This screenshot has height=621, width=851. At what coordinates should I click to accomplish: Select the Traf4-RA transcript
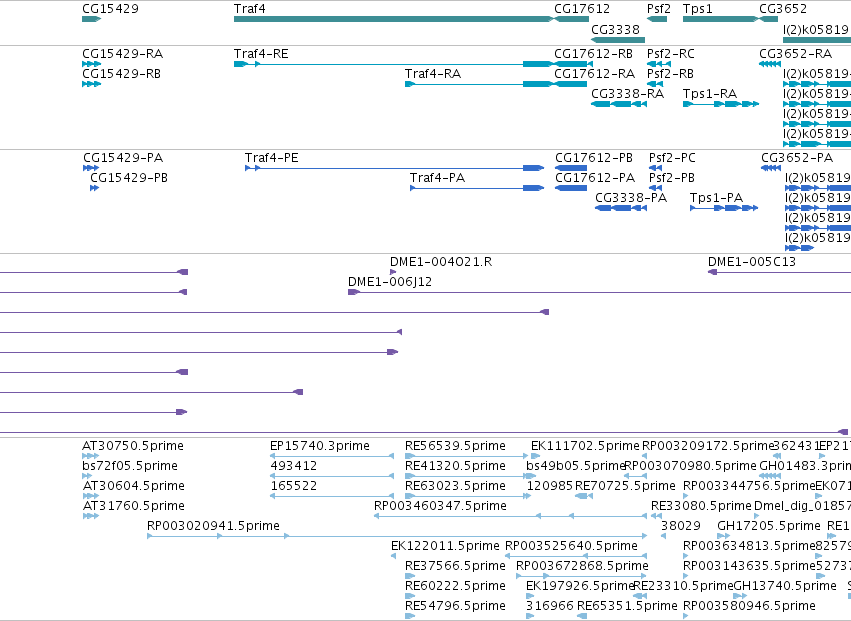tap(479, 84)
